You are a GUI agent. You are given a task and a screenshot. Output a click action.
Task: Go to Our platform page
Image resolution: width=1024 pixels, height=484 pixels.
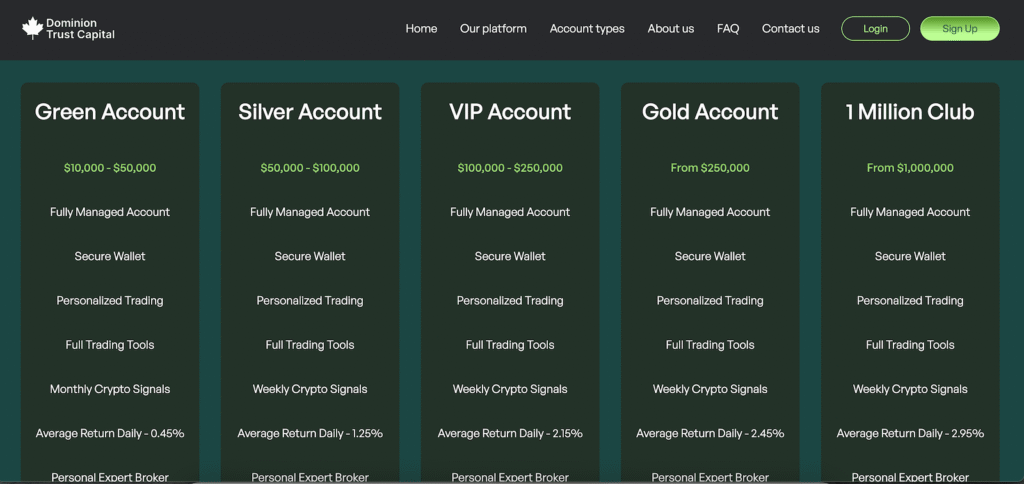pos(493,29)
